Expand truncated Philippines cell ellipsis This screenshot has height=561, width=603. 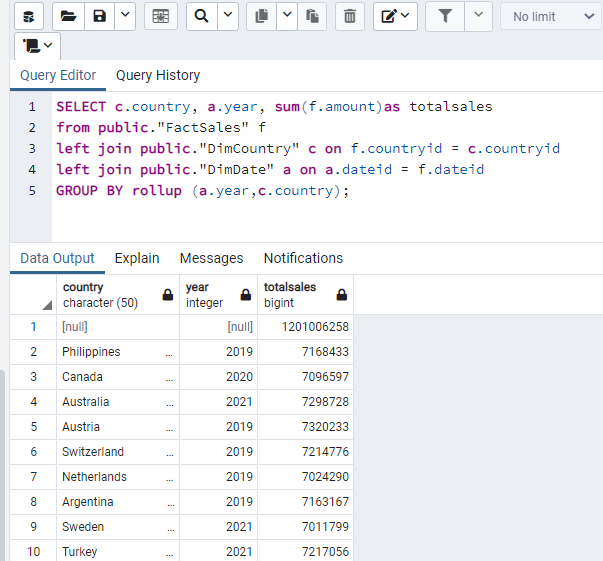(169, 355)
